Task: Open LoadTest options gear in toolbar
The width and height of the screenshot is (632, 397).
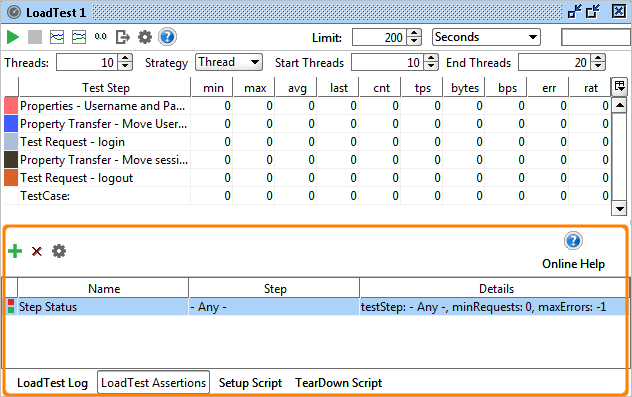Action: 145,37
